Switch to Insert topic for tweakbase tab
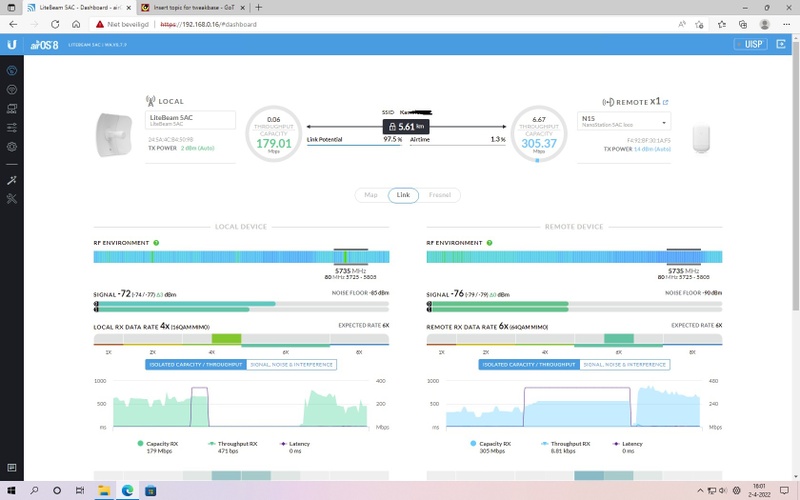The width and height of the screenshot is (800, 500). point(192,8)
